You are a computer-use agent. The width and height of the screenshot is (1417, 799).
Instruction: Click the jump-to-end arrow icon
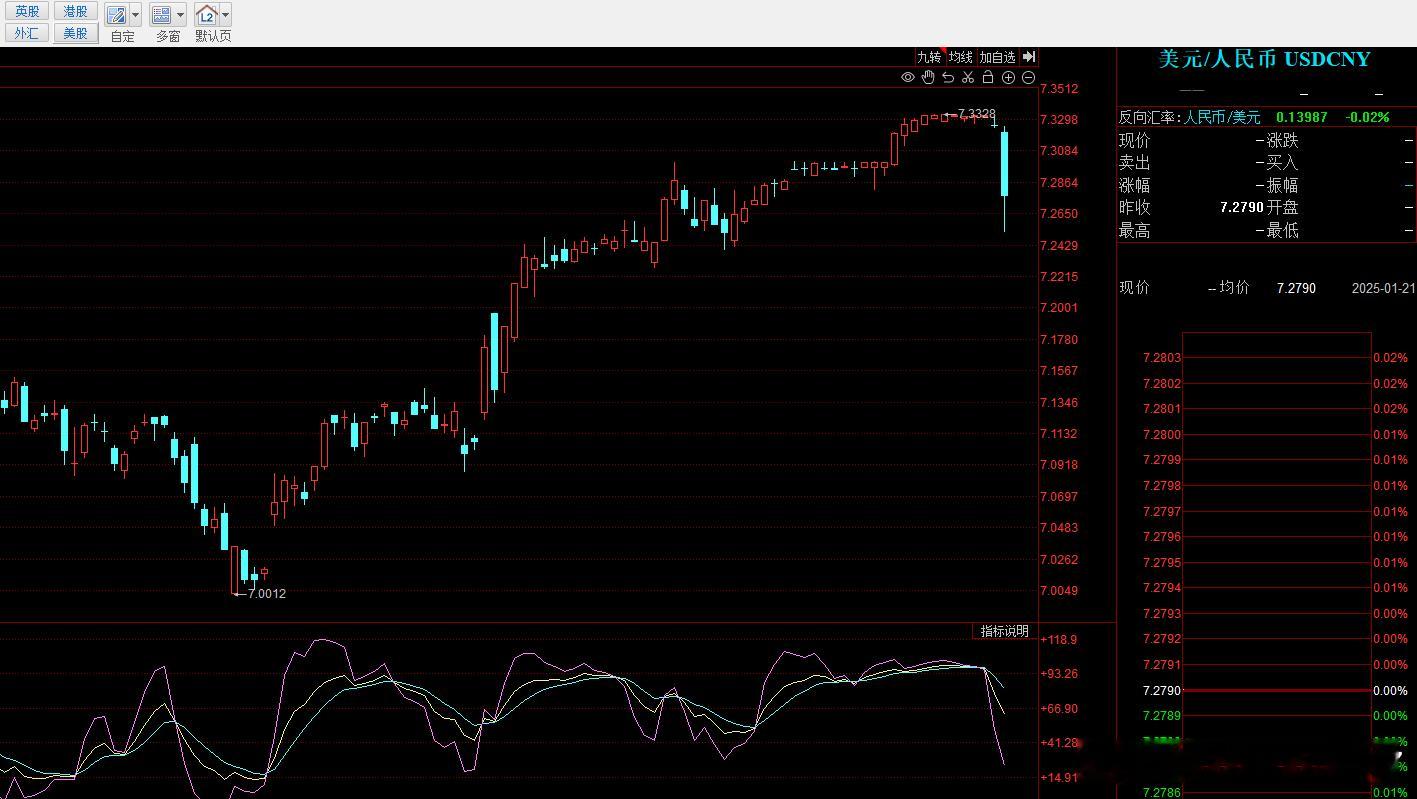(1029, 57)
